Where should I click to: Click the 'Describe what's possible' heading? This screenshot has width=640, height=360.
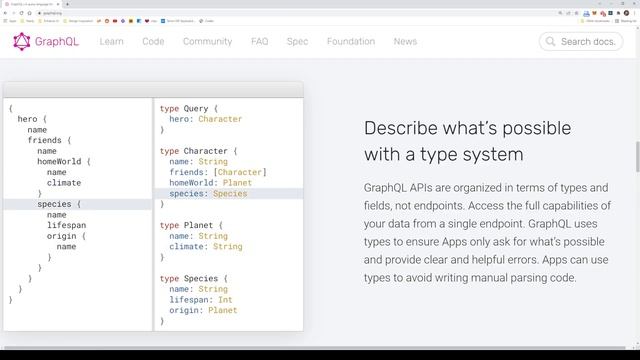pyautogui.click(x=467, y=141)
